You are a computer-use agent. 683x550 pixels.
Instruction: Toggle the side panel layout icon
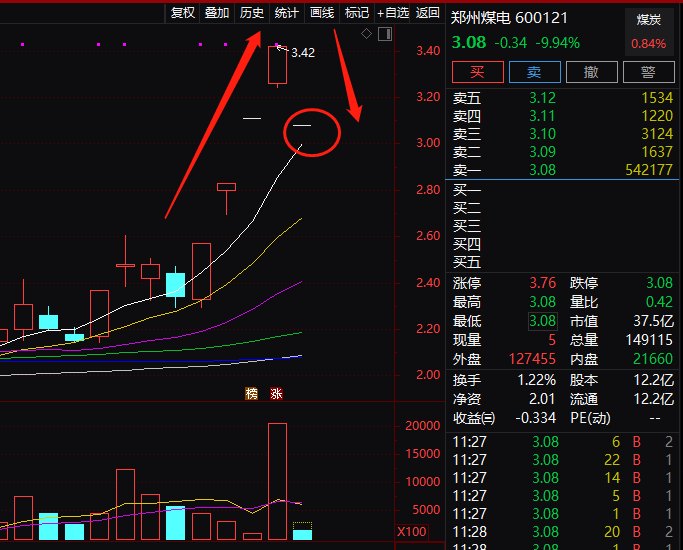(384, 34)
